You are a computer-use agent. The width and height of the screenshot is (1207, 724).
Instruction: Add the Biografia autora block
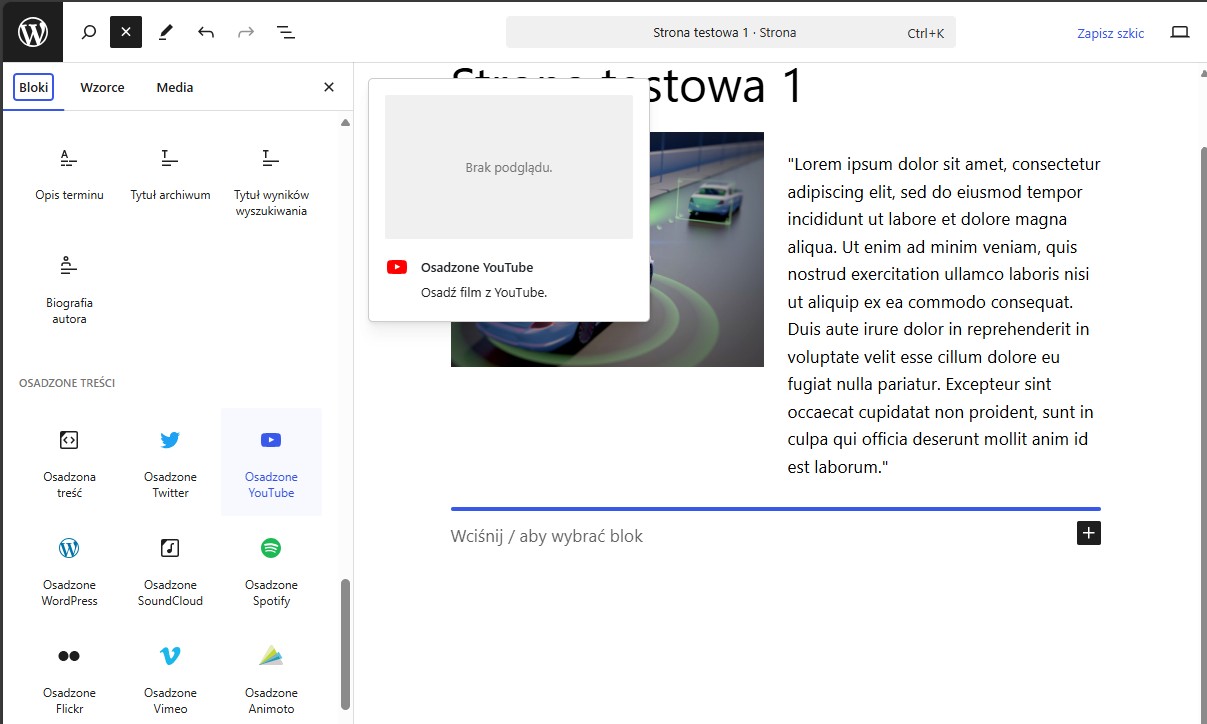click(x=69, y=286)
